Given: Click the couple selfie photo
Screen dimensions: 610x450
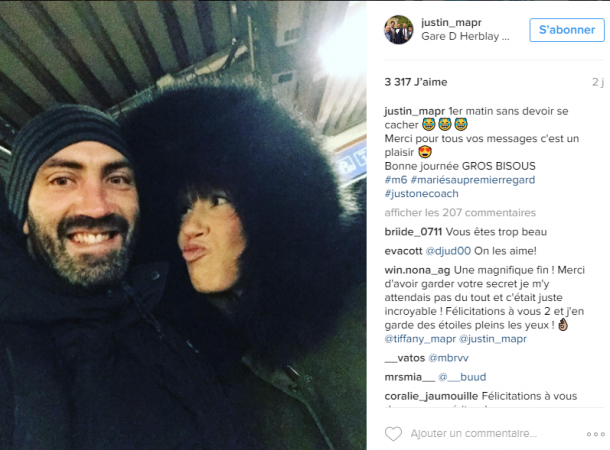Looking at the screenshot, I should point(183,226).
